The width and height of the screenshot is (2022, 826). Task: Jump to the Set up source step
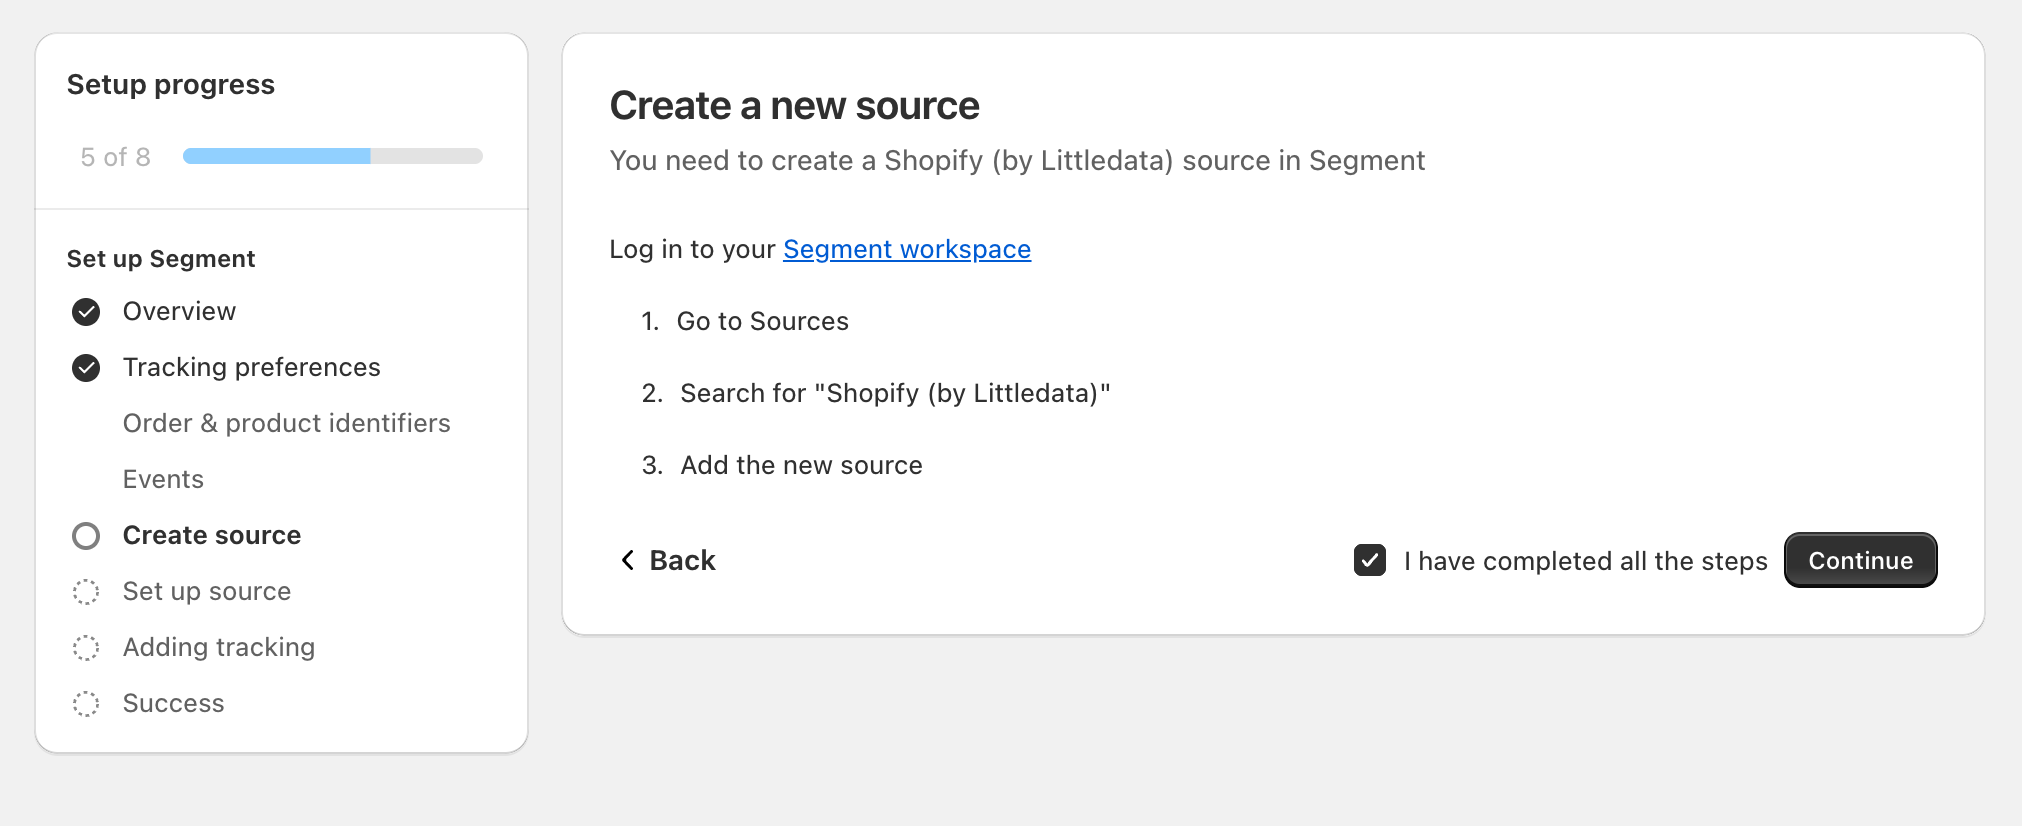206,592
